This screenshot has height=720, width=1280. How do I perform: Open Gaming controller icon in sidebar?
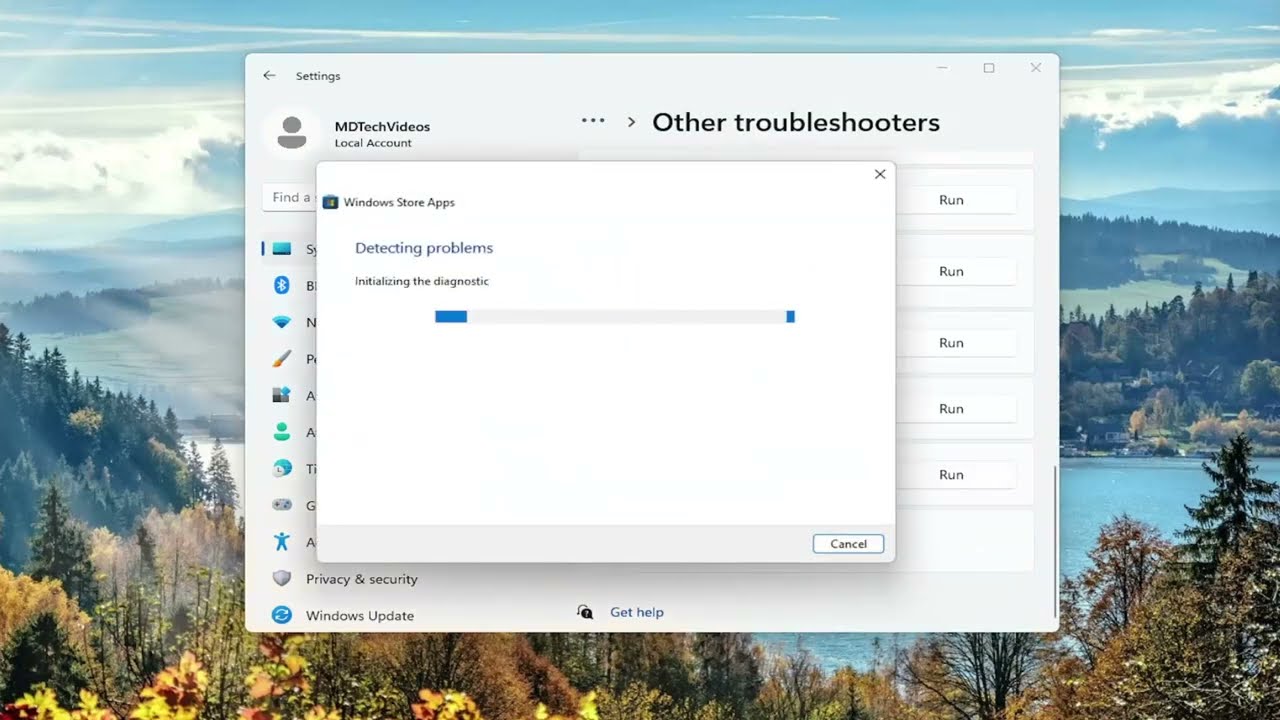tap(282, 505)
